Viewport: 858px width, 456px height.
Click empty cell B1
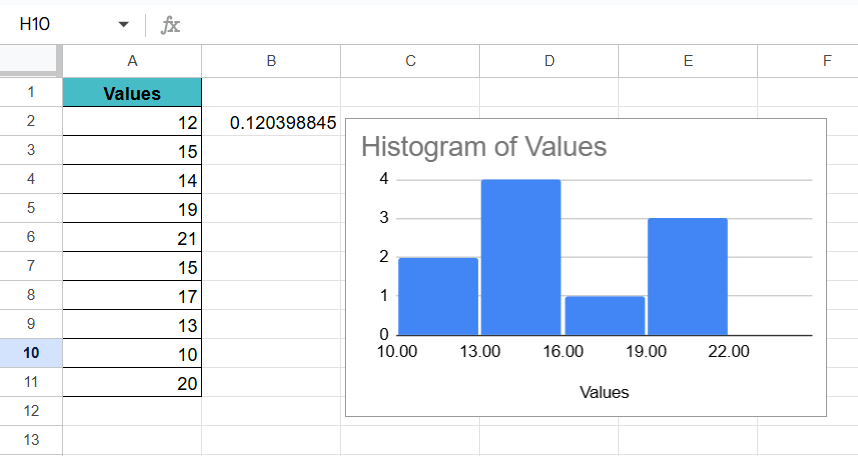coord(271,92)
